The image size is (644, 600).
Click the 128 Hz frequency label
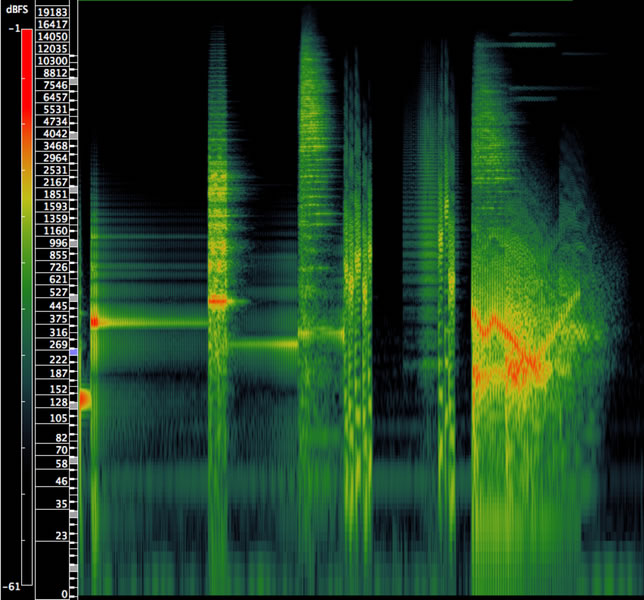(51, 402)
